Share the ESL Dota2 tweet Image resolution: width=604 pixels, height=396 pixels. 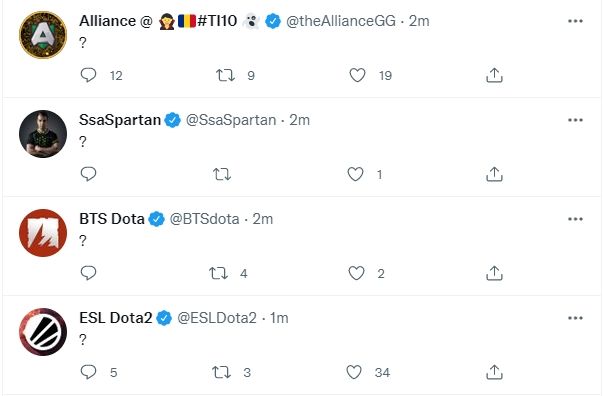tap(494, 372)
